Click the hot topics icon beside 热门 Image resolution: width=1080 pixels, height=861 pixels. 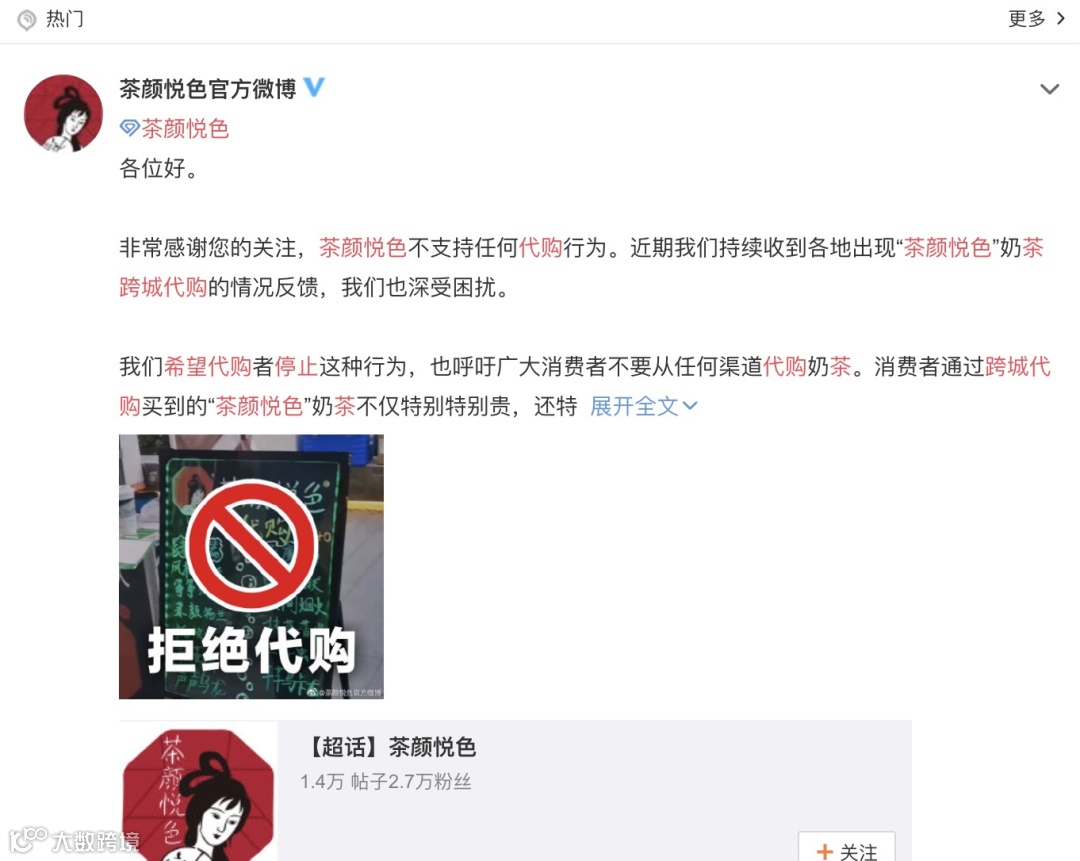coord(27,20)
